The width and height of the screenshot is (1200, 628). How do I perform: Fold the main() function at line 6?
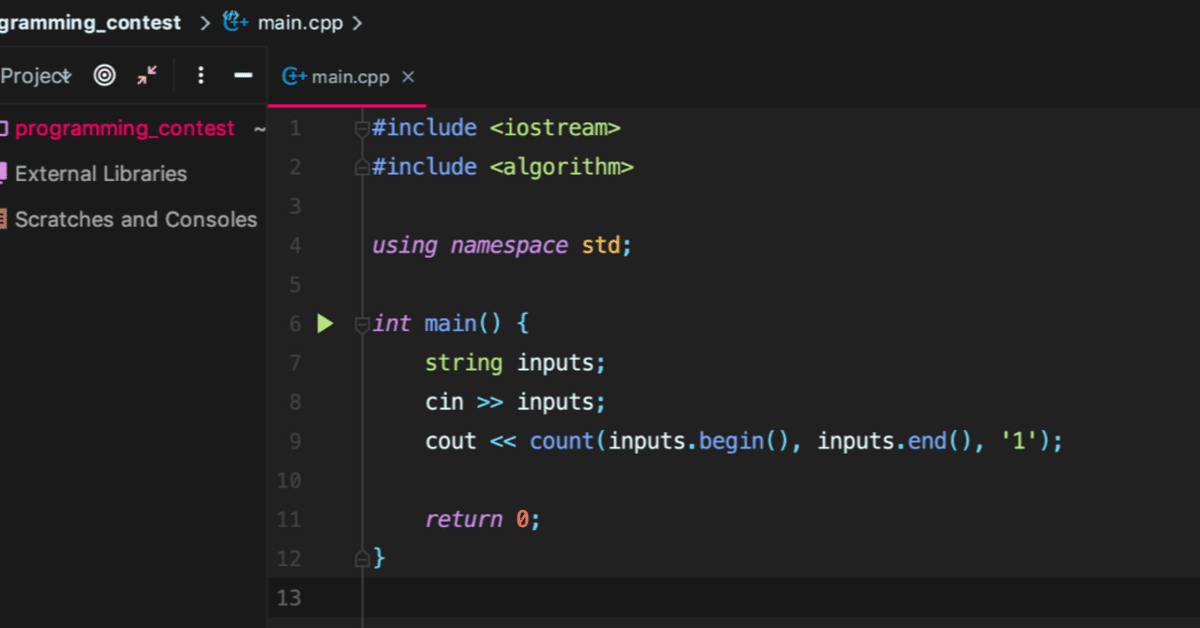tap(362, 324)
